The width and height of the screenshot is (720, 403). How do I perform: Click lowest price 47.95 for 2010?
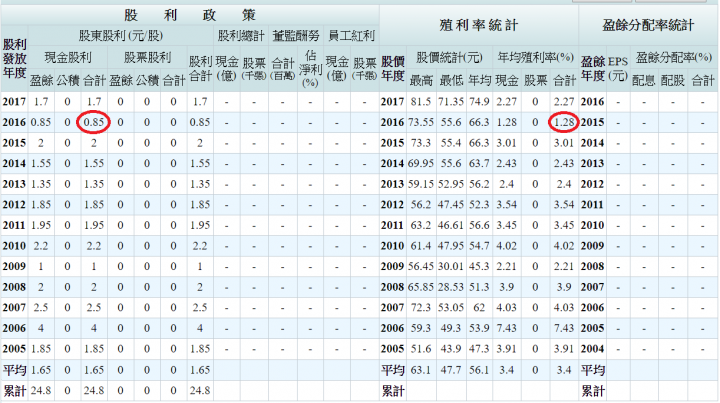(451, 246)
